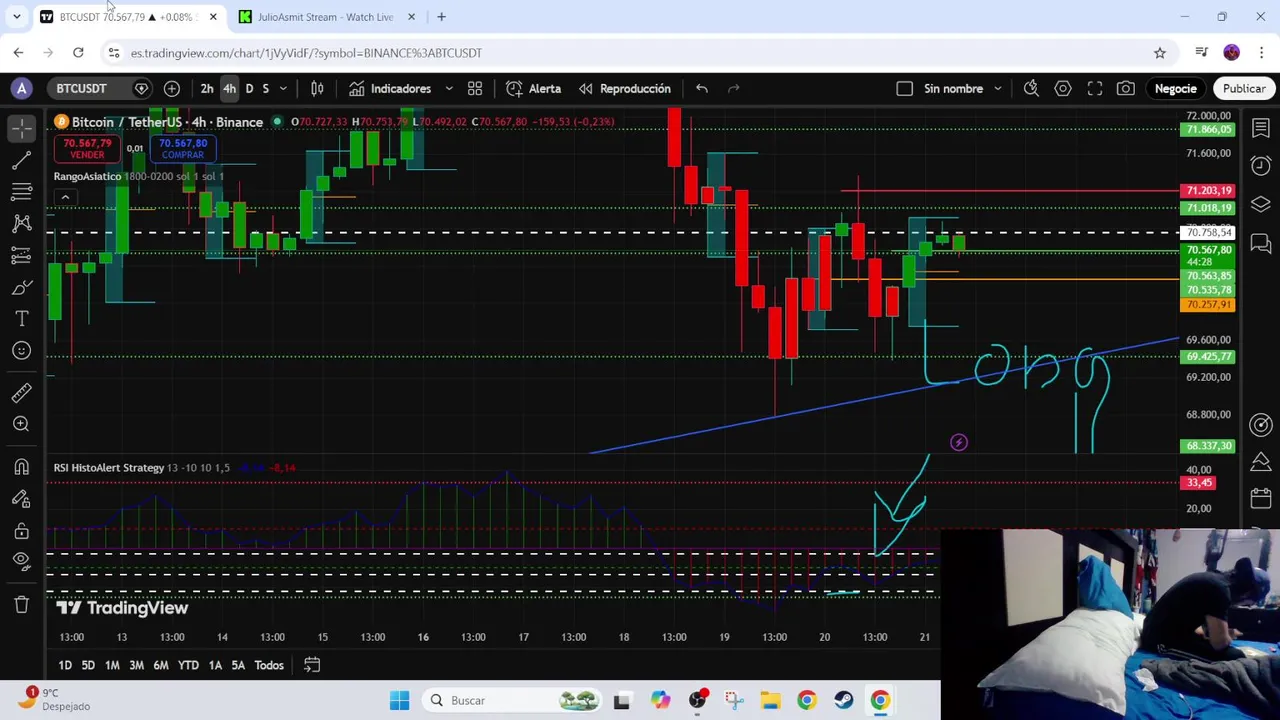Click the VENDER 70.567,79 sell button
This screenshot has height=720, width=1280.
click(x=87, y=148)
